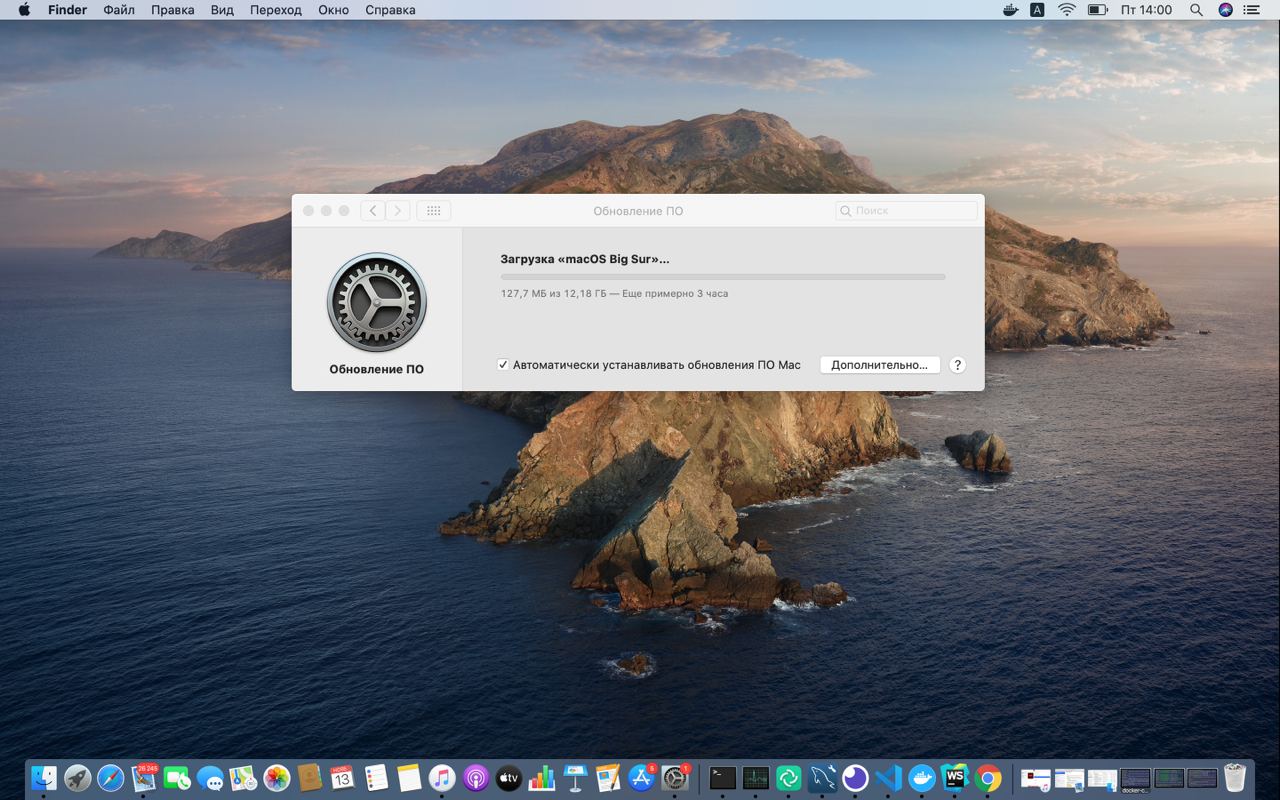Go back with the left chevron button
1280x800 pixels.
point(372,211)
